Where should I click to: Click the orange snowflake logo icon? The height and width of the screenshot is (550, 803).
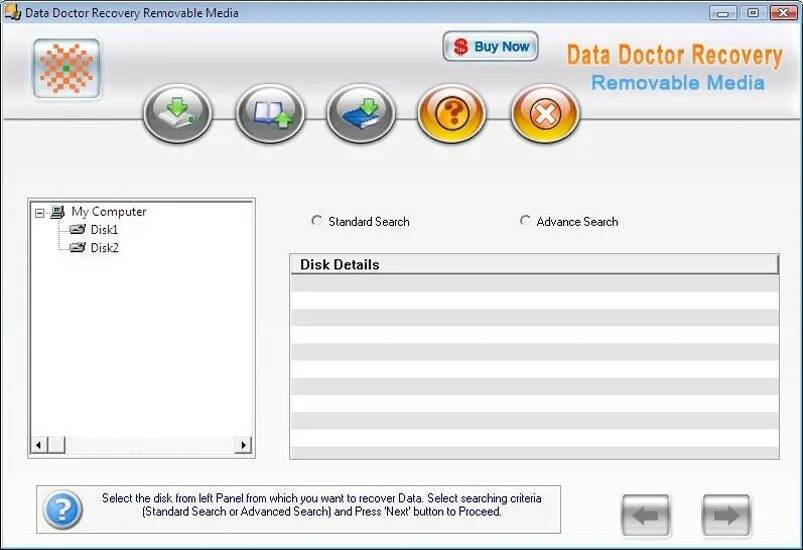(x=67, y=69)
